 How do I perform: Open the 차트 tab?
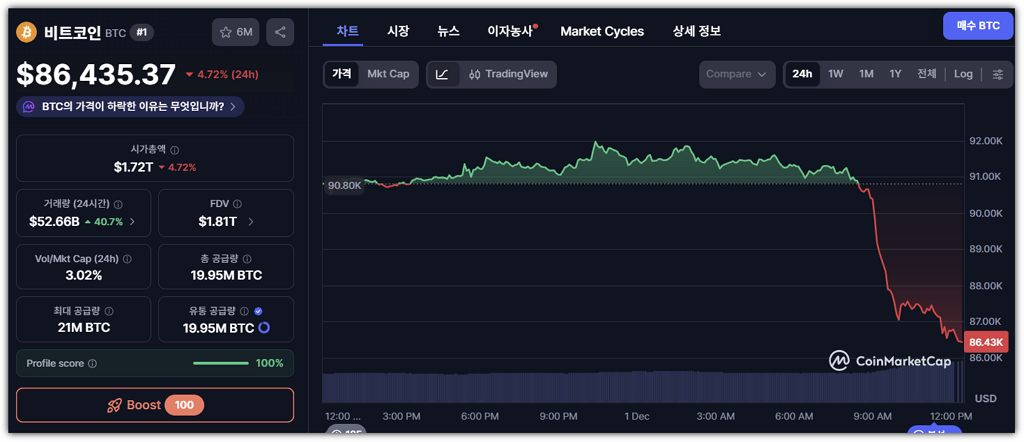tap(347, 31)
